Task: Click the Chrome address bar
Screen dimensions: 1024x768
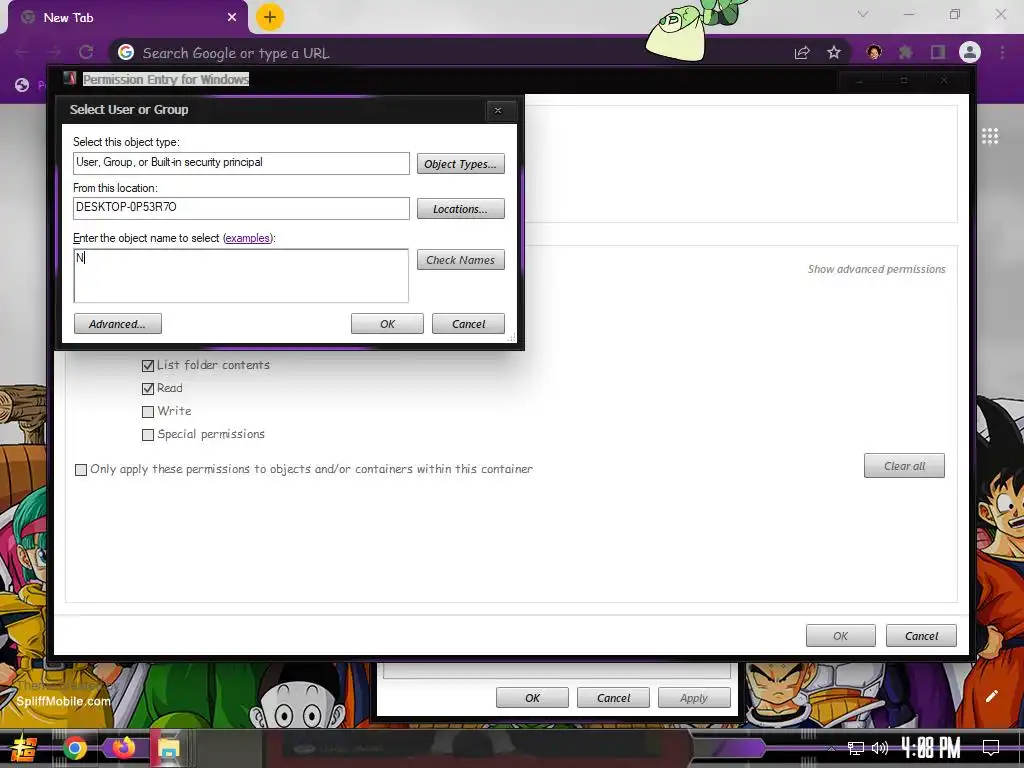Action: point(457,53)
